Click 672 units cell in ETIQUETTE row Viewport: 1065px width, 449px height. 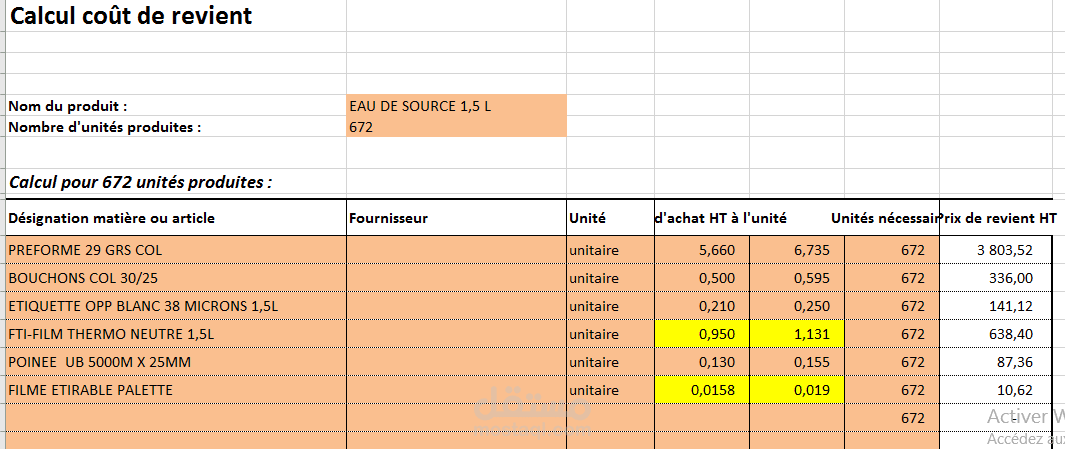(892, 306)
